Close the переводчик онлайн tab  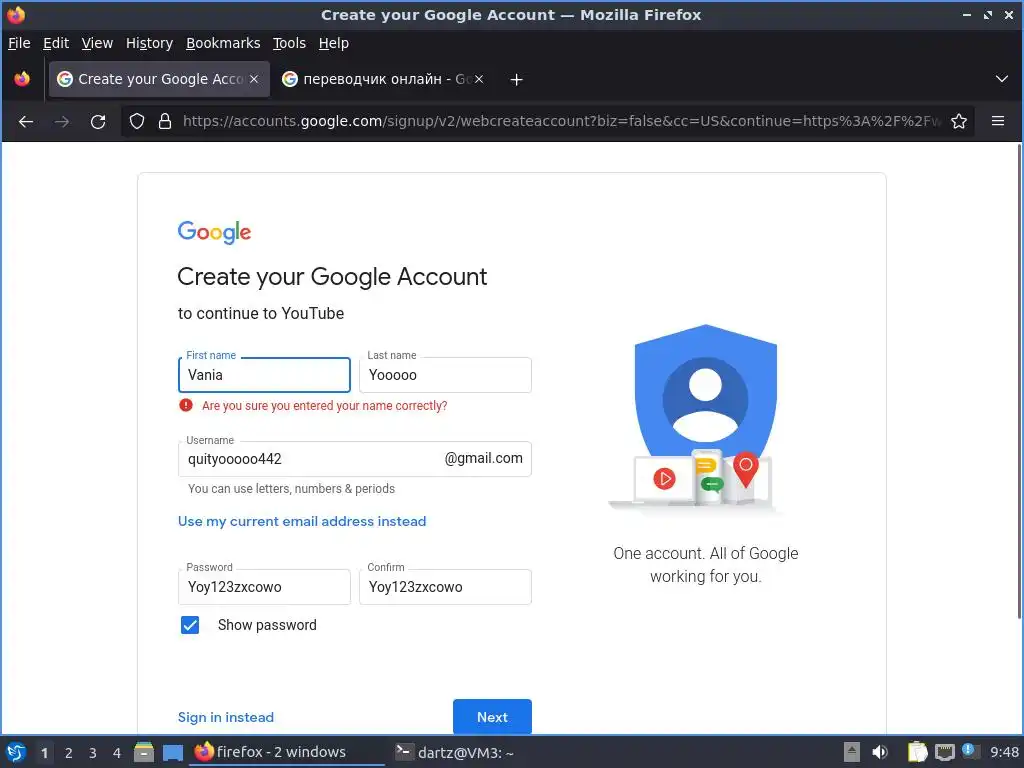(x=479, y=79)
